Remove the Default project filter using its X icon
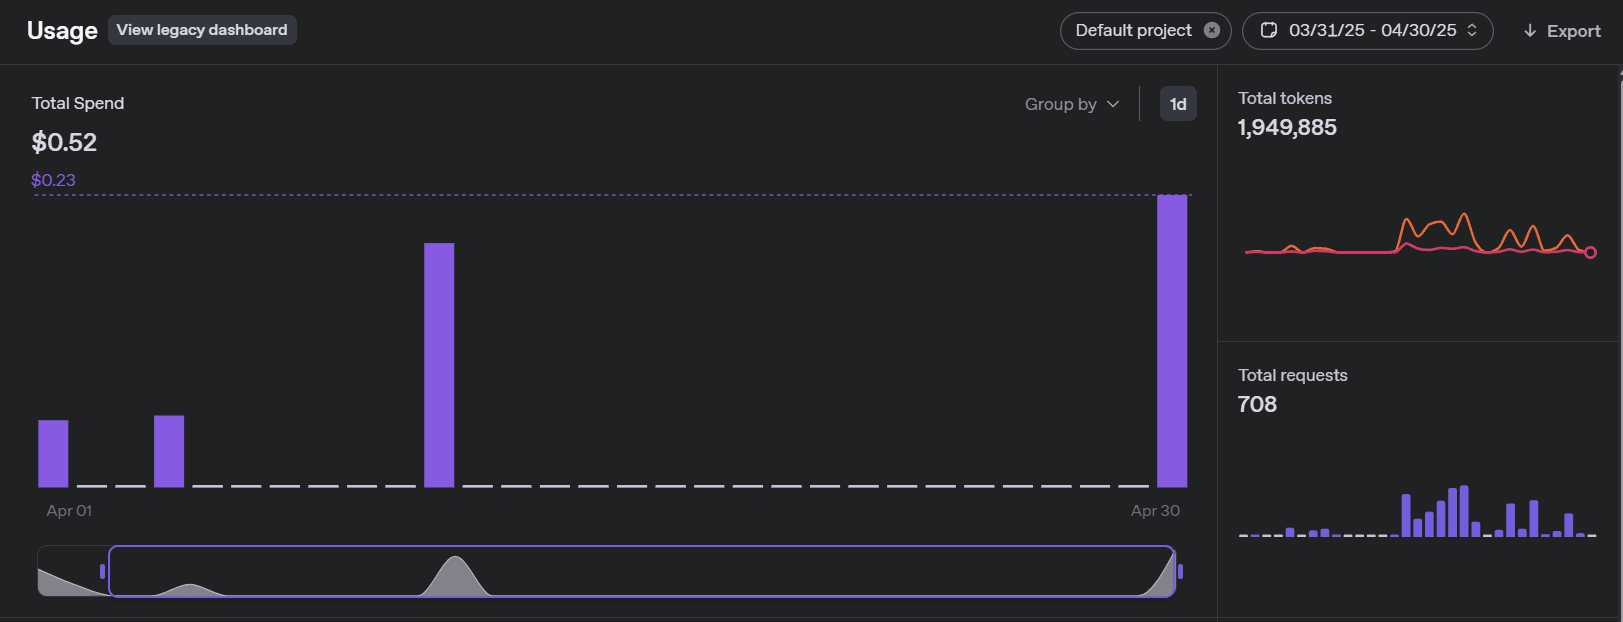The image size is (1623, 622). pyautogui.click(x=1211, y=30)
